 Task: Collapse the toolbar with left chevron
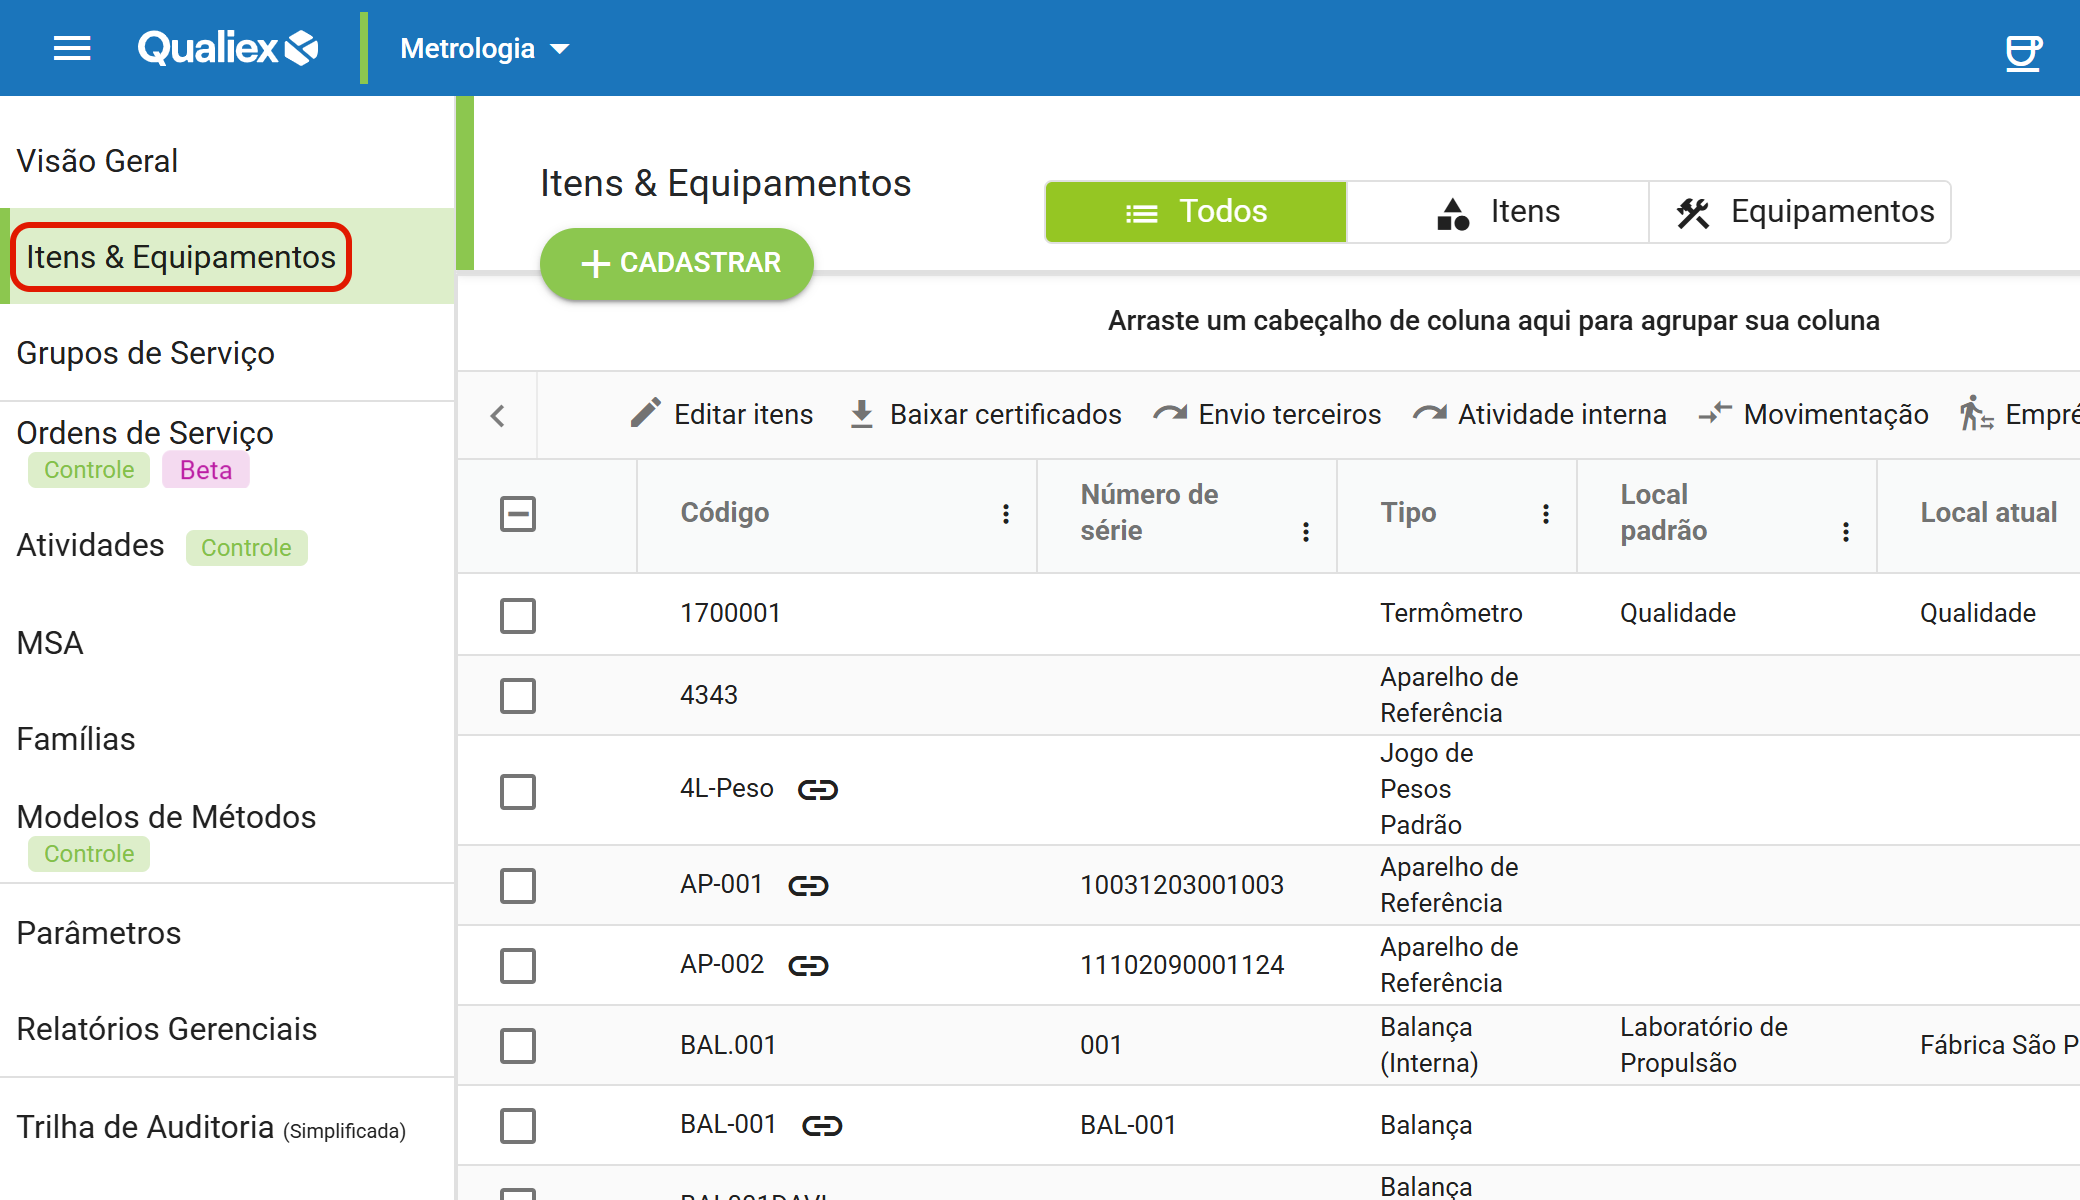coord(498,415)
